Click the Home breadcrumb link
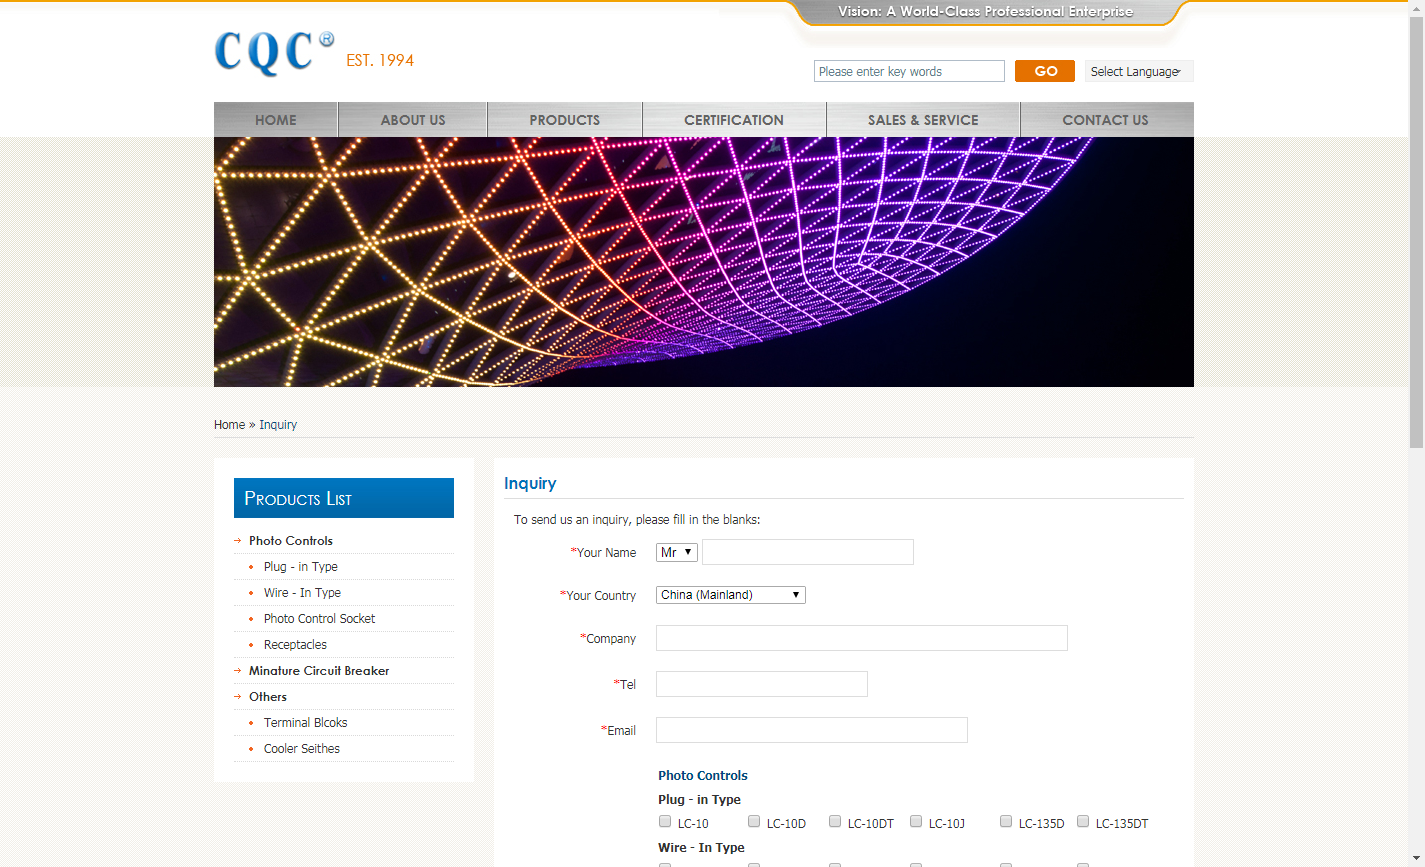Screen dimensions: 1425x867 point(229,425)
